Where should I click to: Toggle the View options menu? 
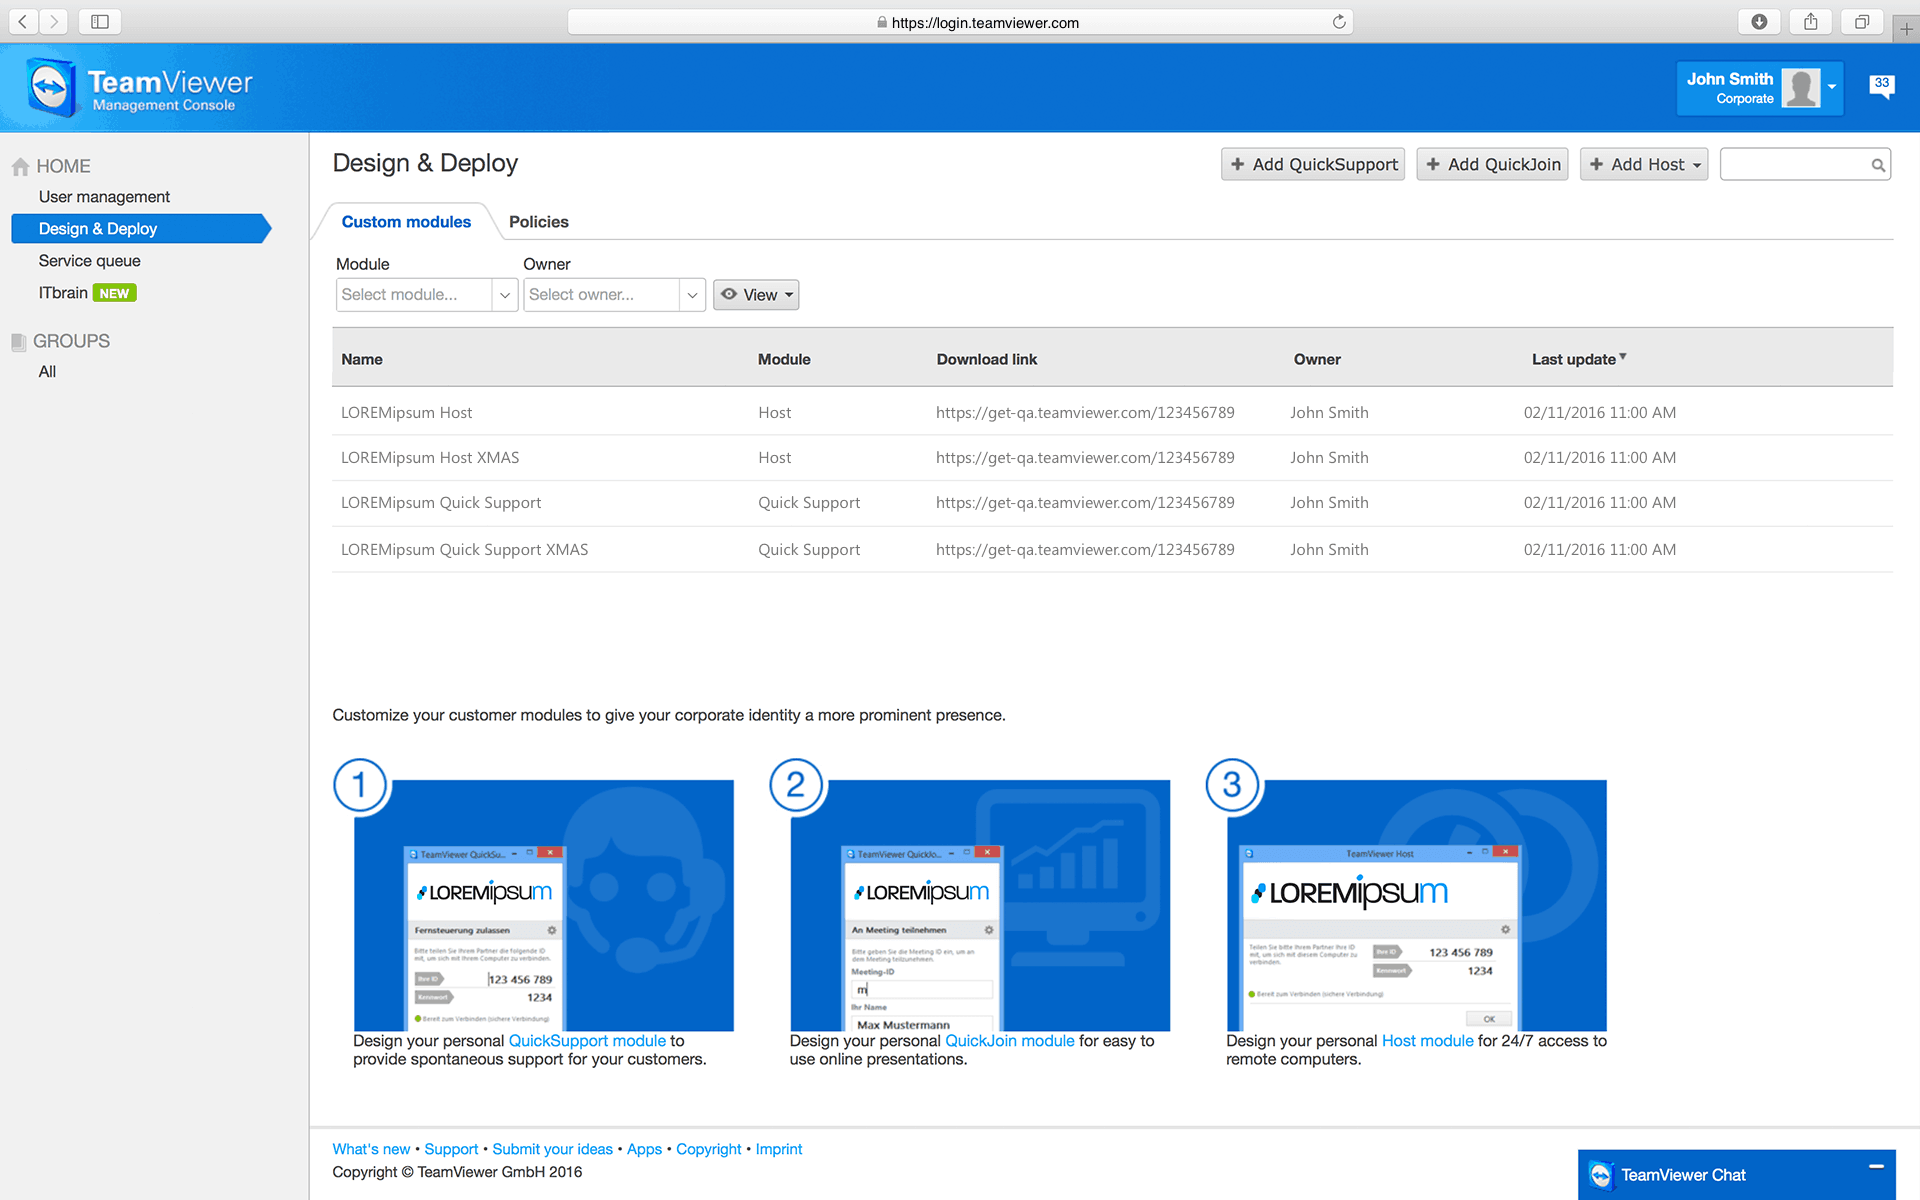click(x=756, y=293)
